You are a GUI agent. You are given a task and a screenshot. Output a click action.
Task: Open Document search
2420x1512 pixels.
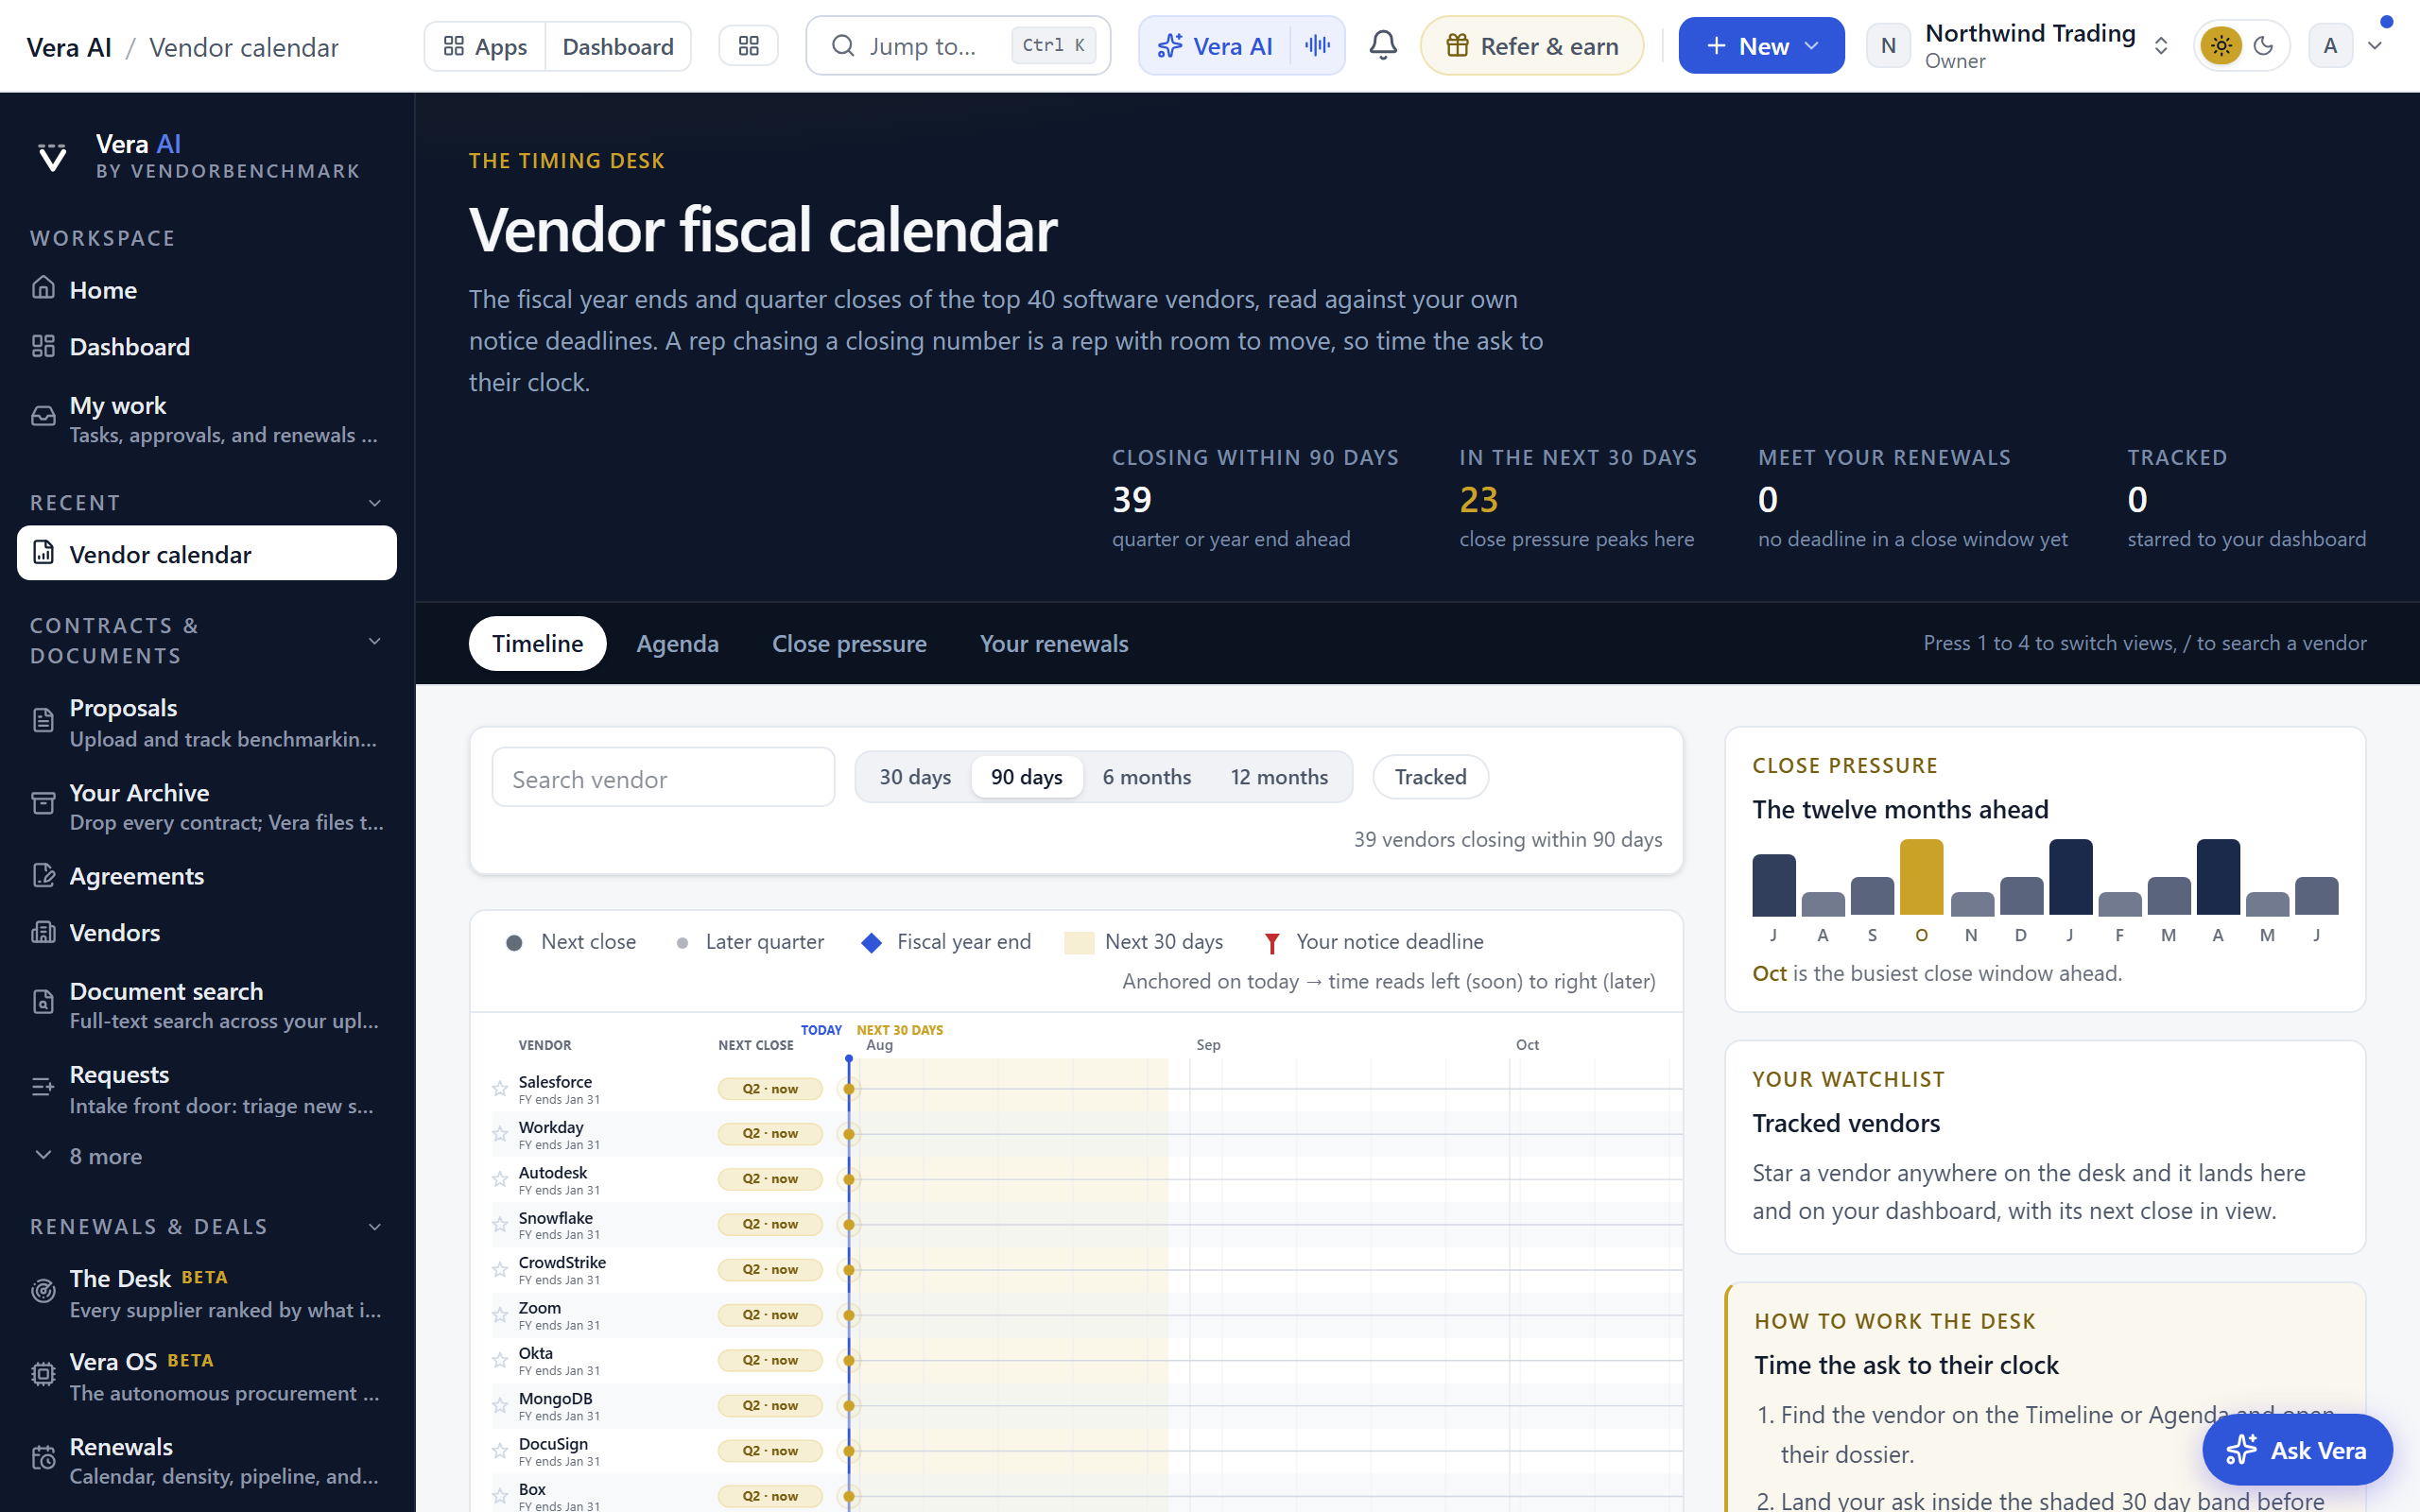[x=207, y=1005]
